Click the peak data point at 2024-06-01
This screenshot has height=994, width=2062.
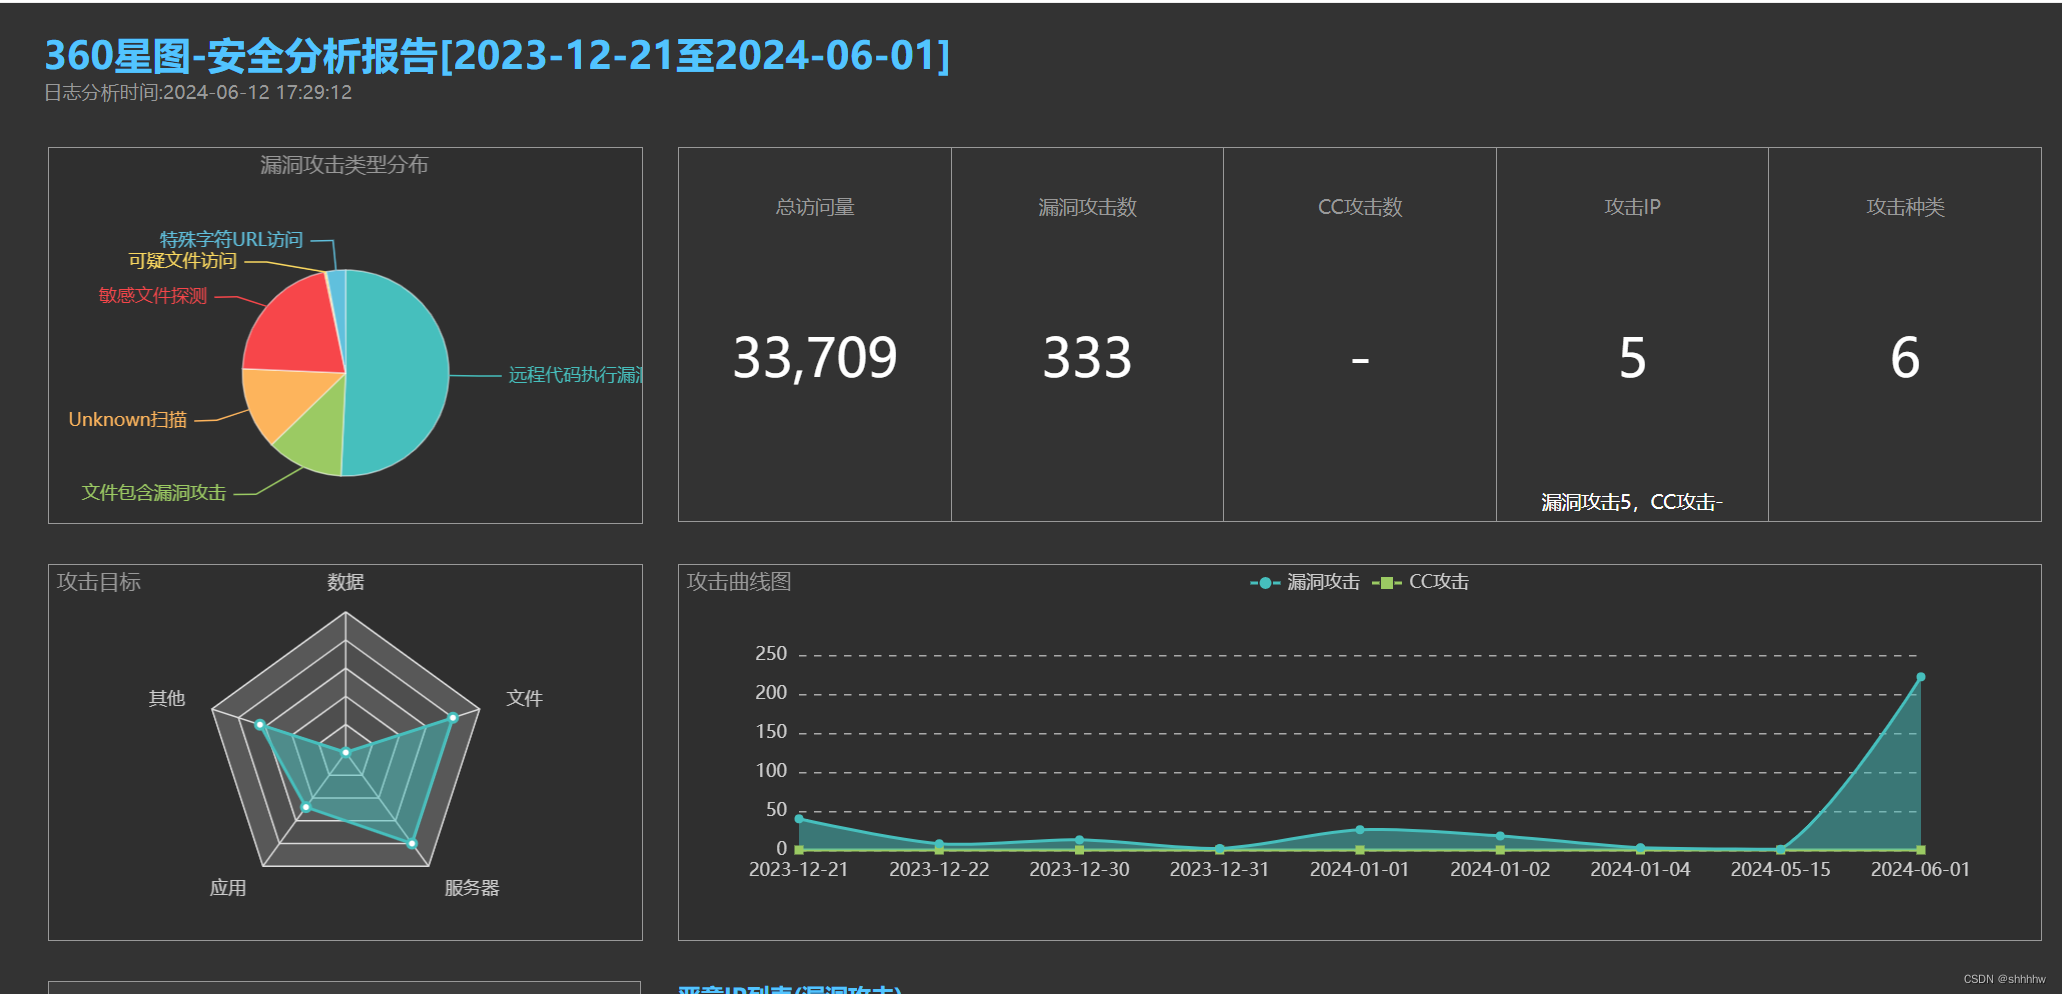(1919, 677)
